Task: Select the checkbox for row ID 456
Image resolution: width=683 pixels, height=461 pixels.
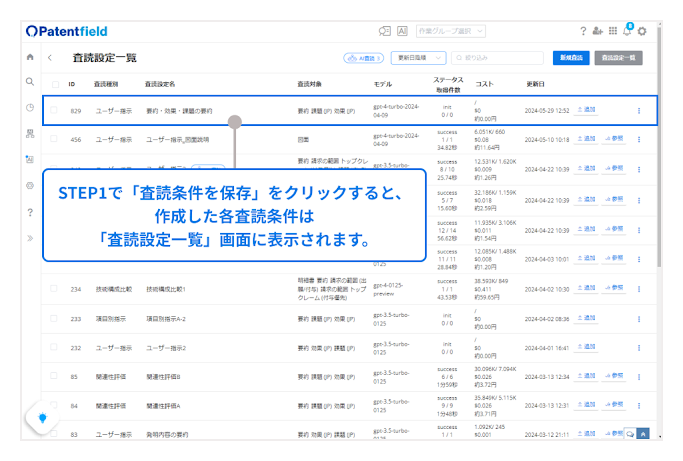Action: [x=54, y=140]
